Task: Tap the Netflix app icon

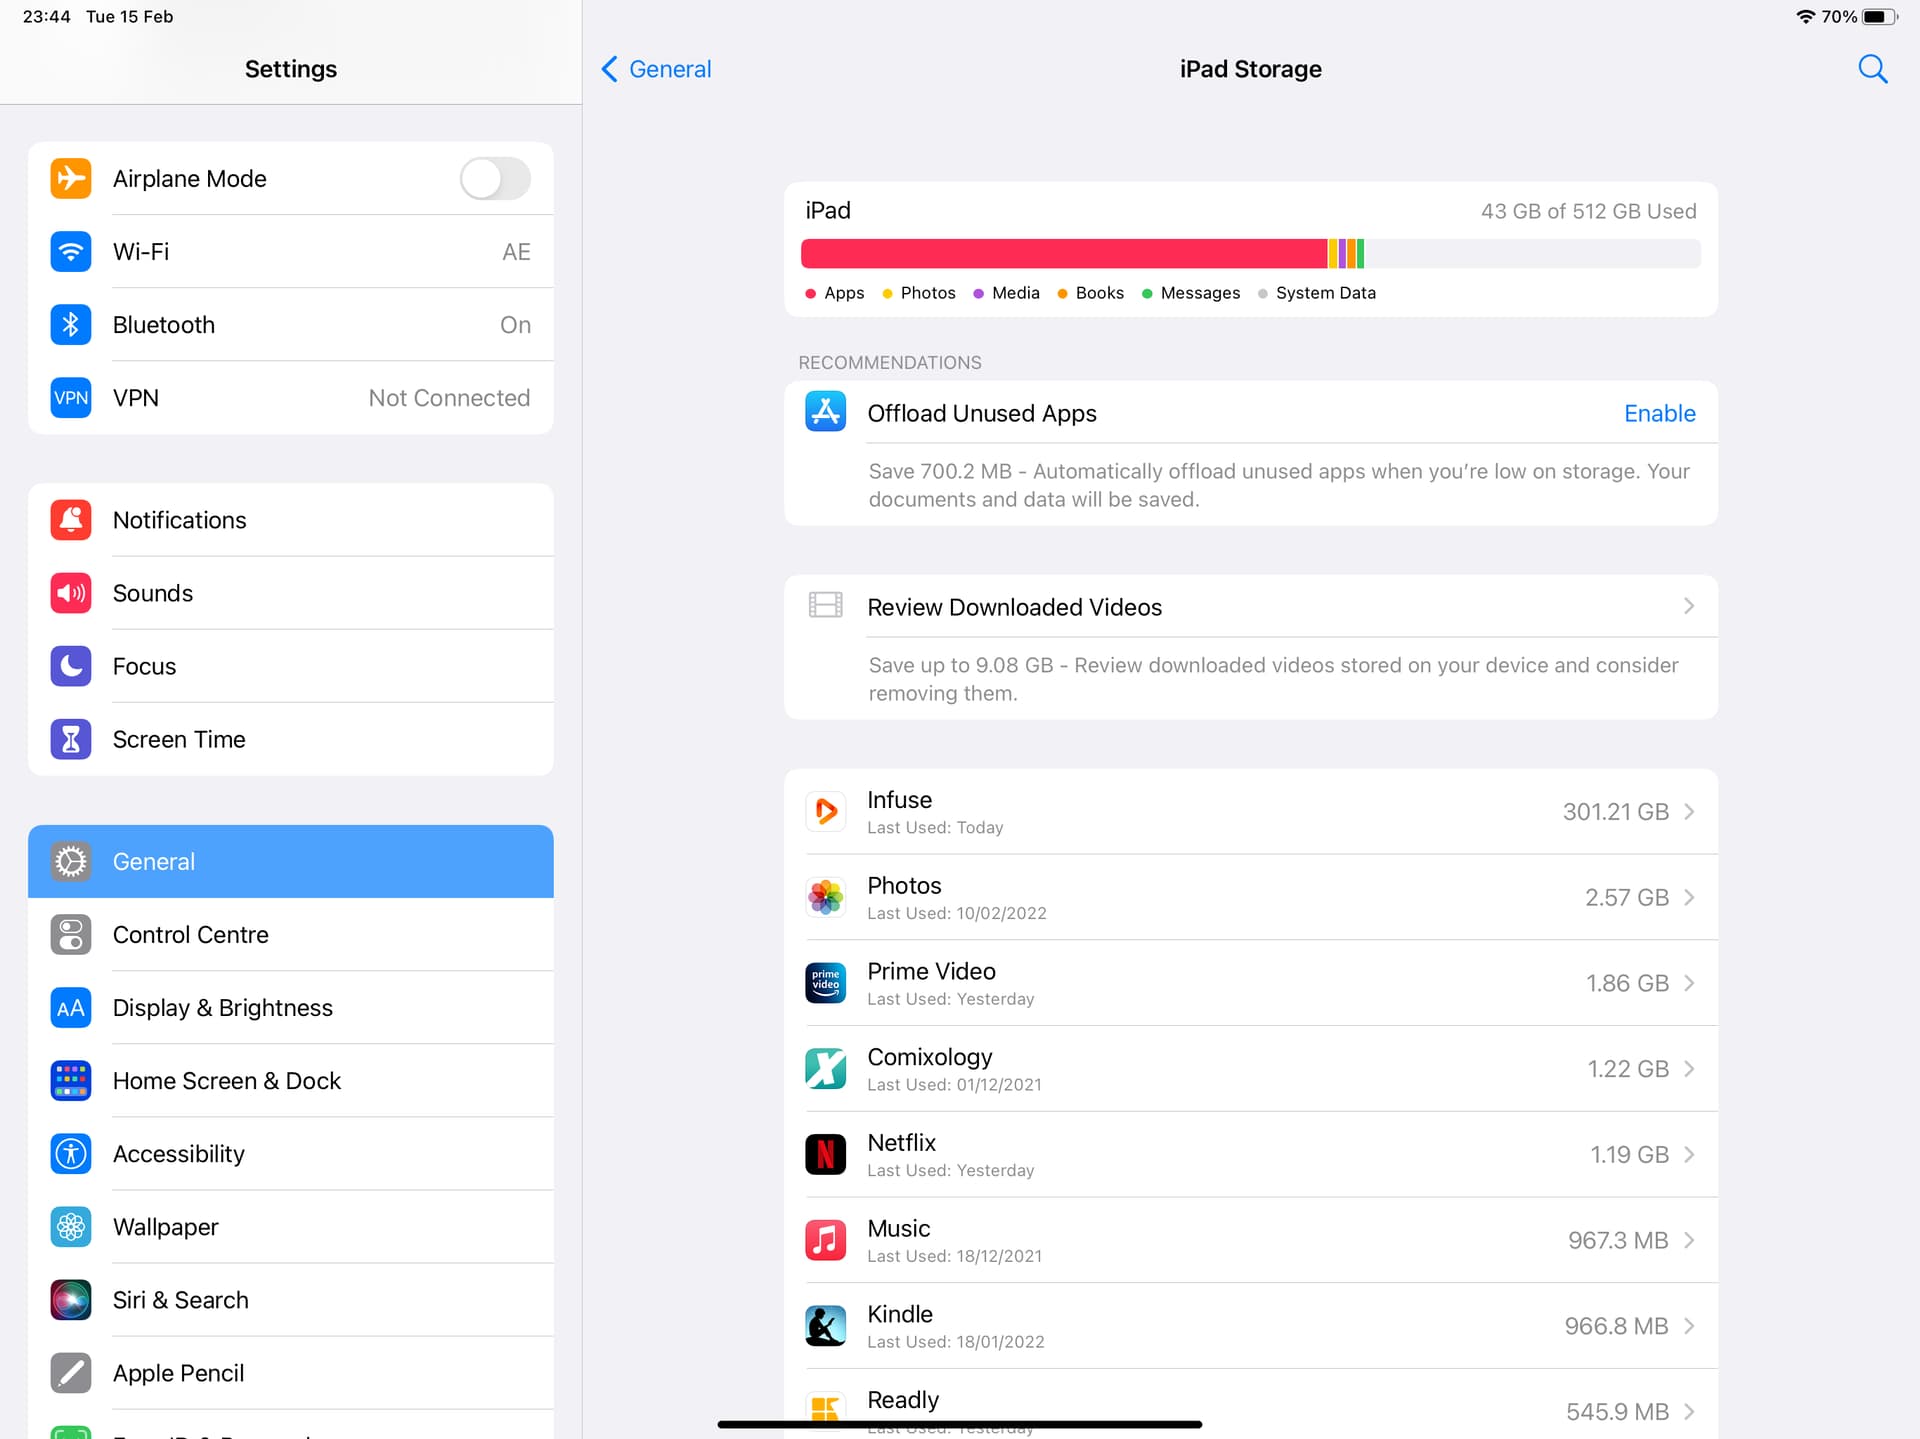Action: 826,1154
